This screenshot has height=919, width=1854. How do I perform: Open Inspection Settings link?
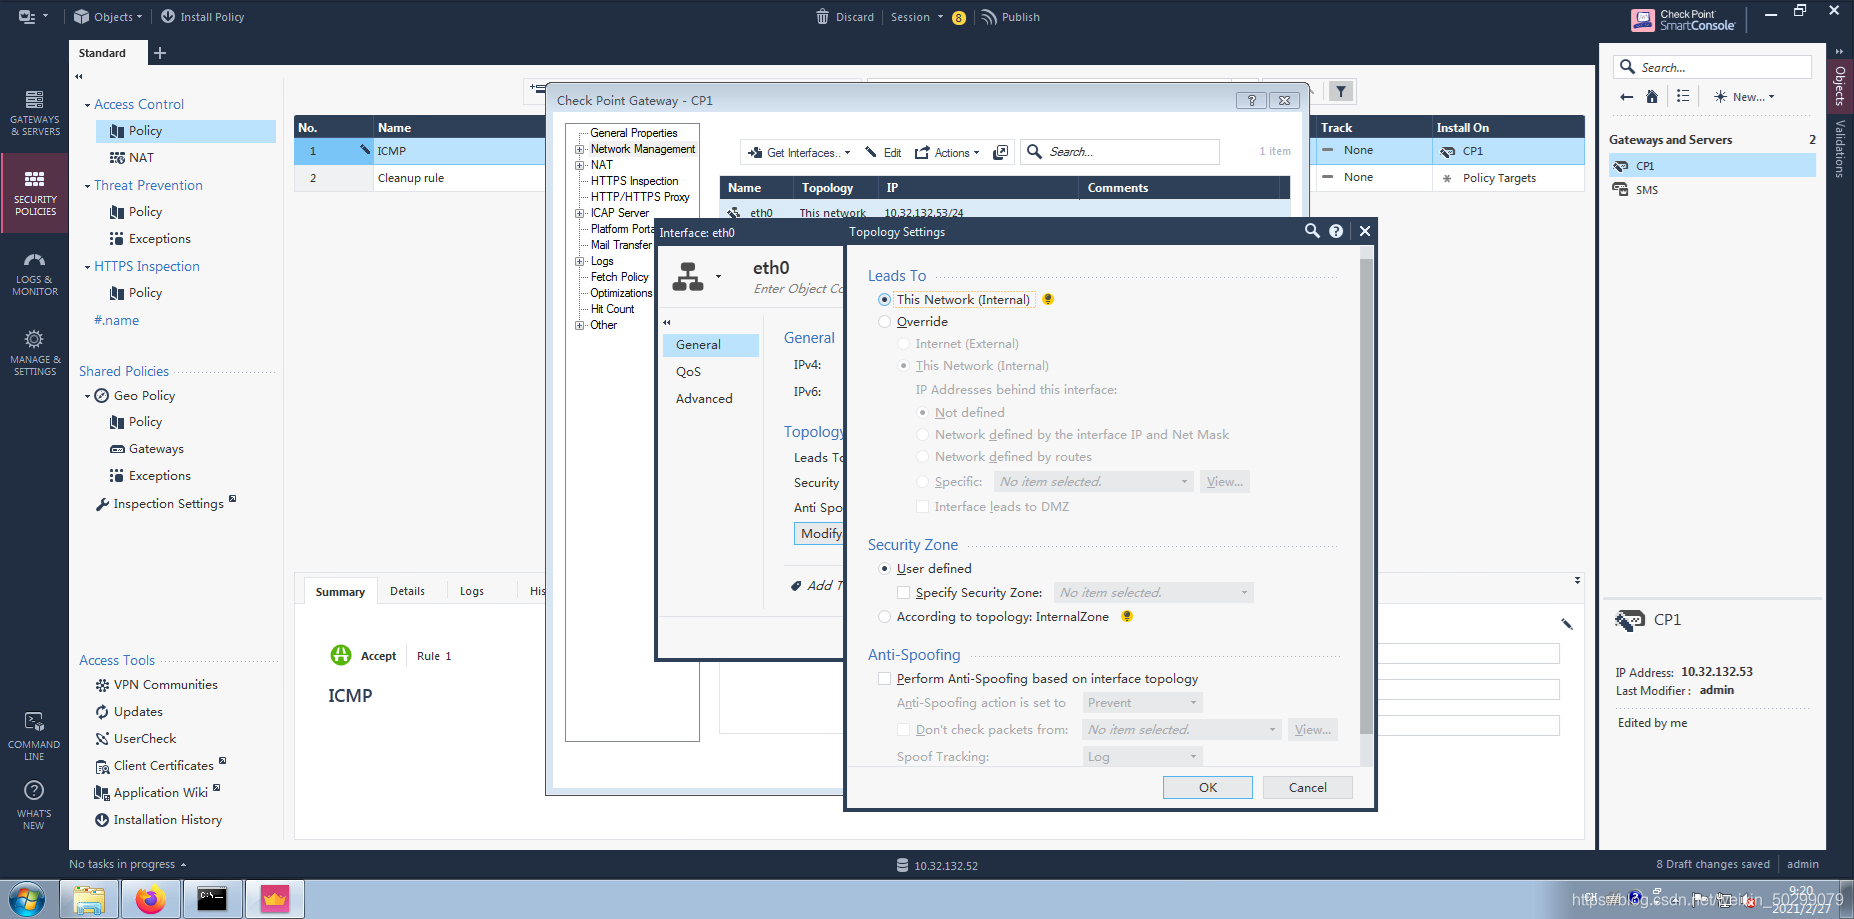pos(168,504)
